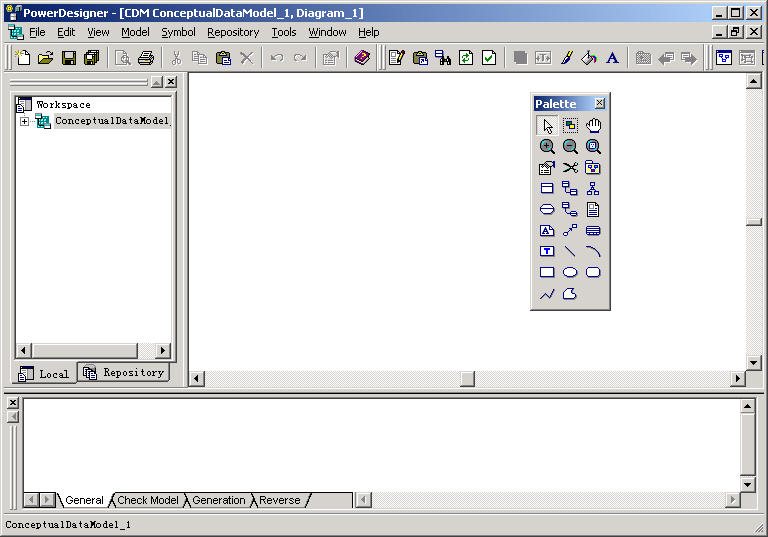Viewport: 768px width, 537px height.
Task: Click the New document toolbar icon
Action: point(23,58)
